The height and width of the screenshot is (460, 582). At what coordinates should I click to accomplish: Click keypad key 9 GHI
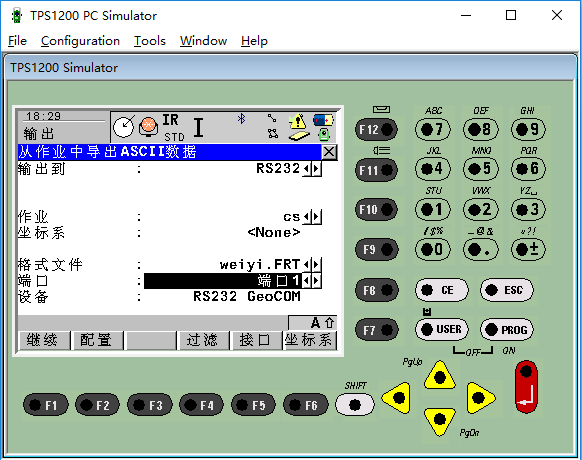click(529, 130)
